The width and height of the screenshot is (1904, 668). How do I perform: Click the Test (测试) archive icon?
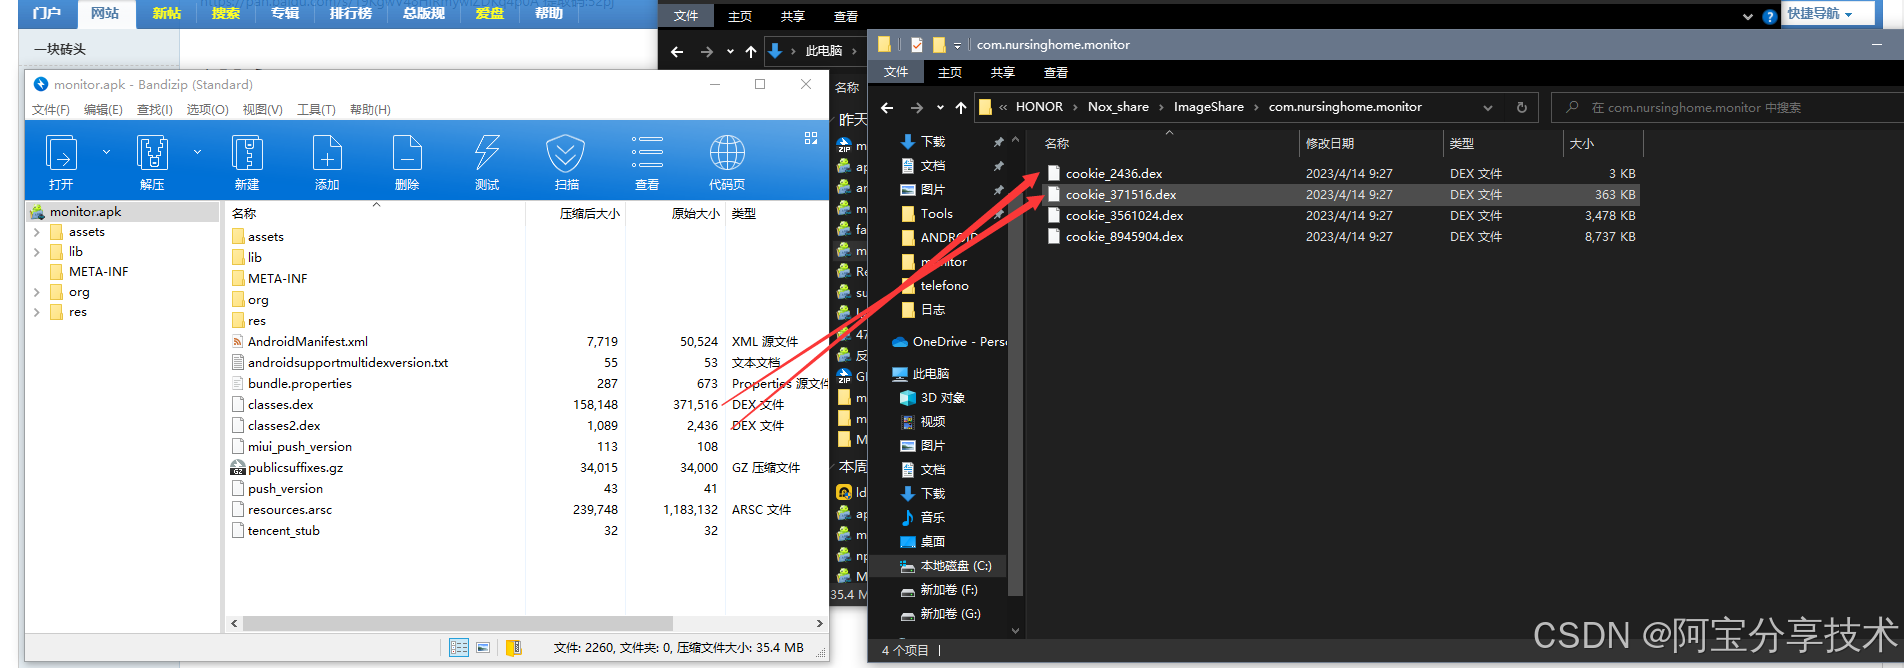(x=487, y=153)
